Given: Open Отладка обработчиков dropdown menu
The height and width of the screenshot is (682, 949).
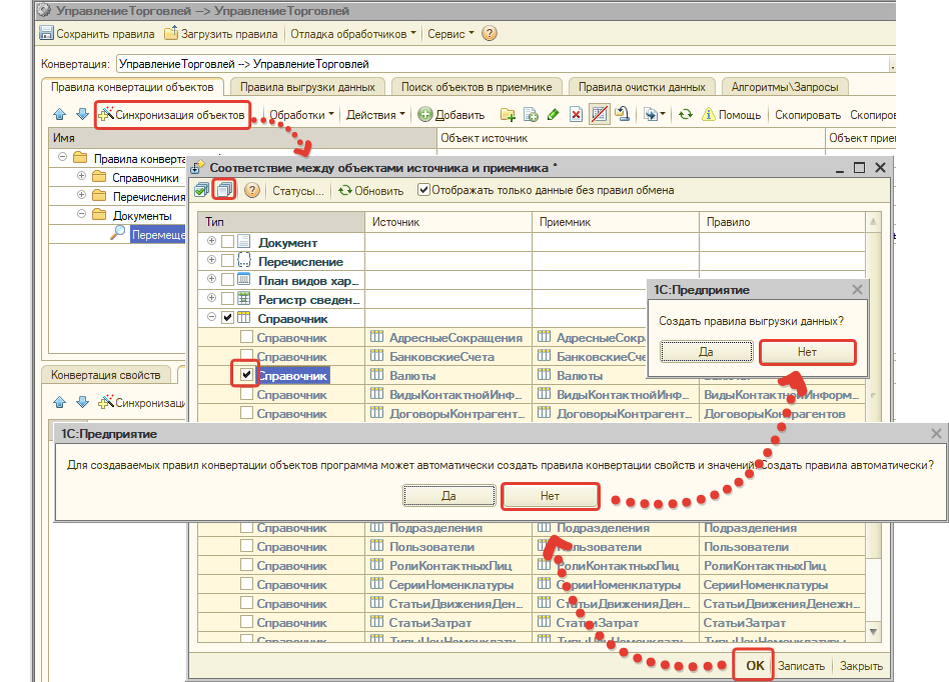Looking at the screenshot, I should (353, 34).
